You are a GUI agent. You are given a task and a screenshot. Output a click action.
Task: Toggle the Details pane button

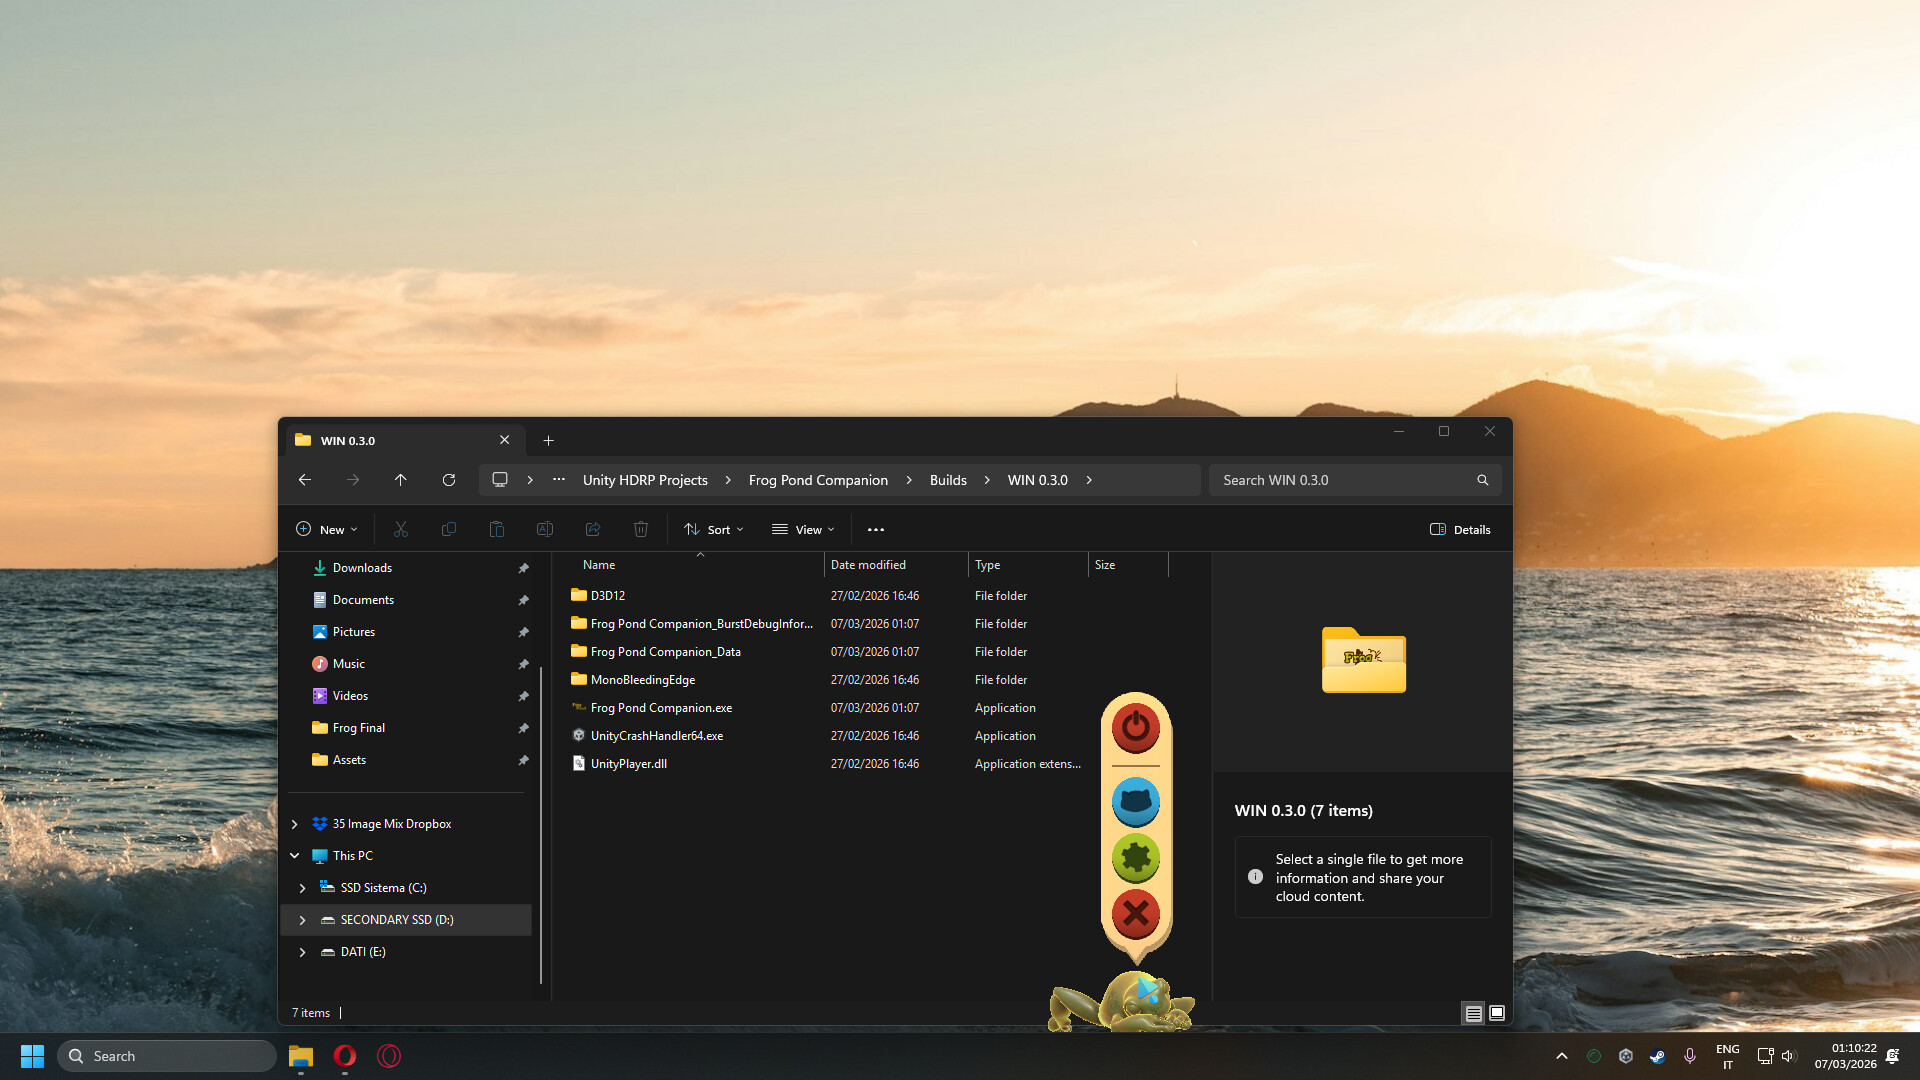tap(1460, 530)
